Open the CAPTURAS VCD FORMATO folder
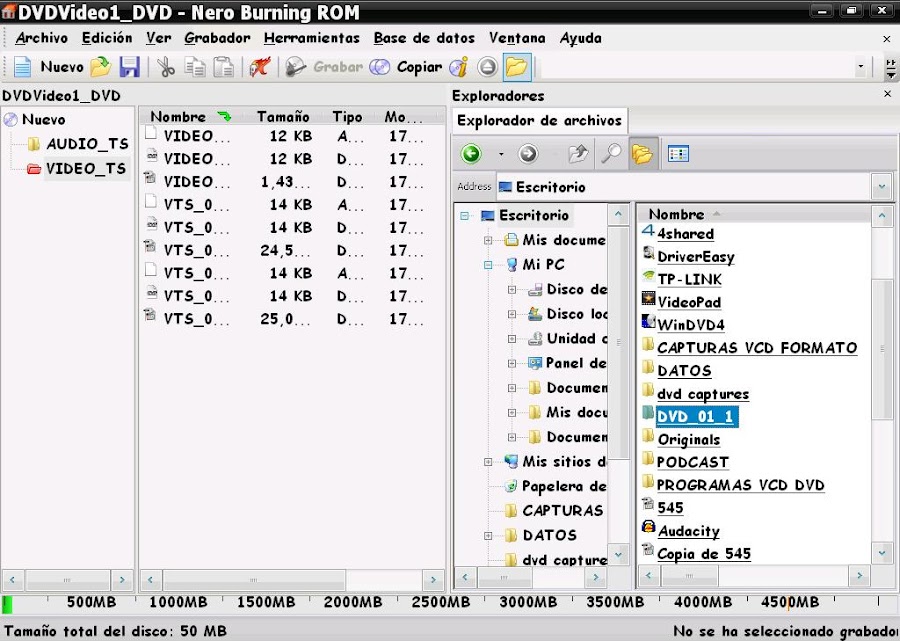The width and height of the screenshot is (900, 641). click(x=757, y=348)
